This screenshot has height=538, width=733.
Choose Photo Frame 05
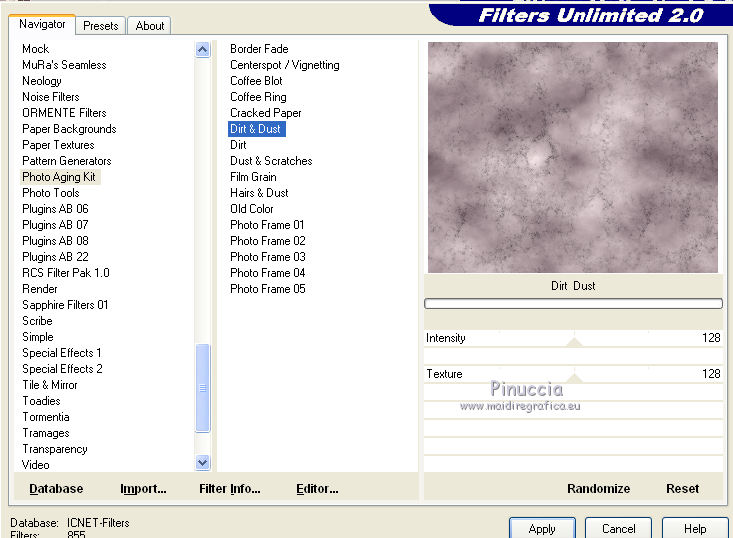[267, 289]
